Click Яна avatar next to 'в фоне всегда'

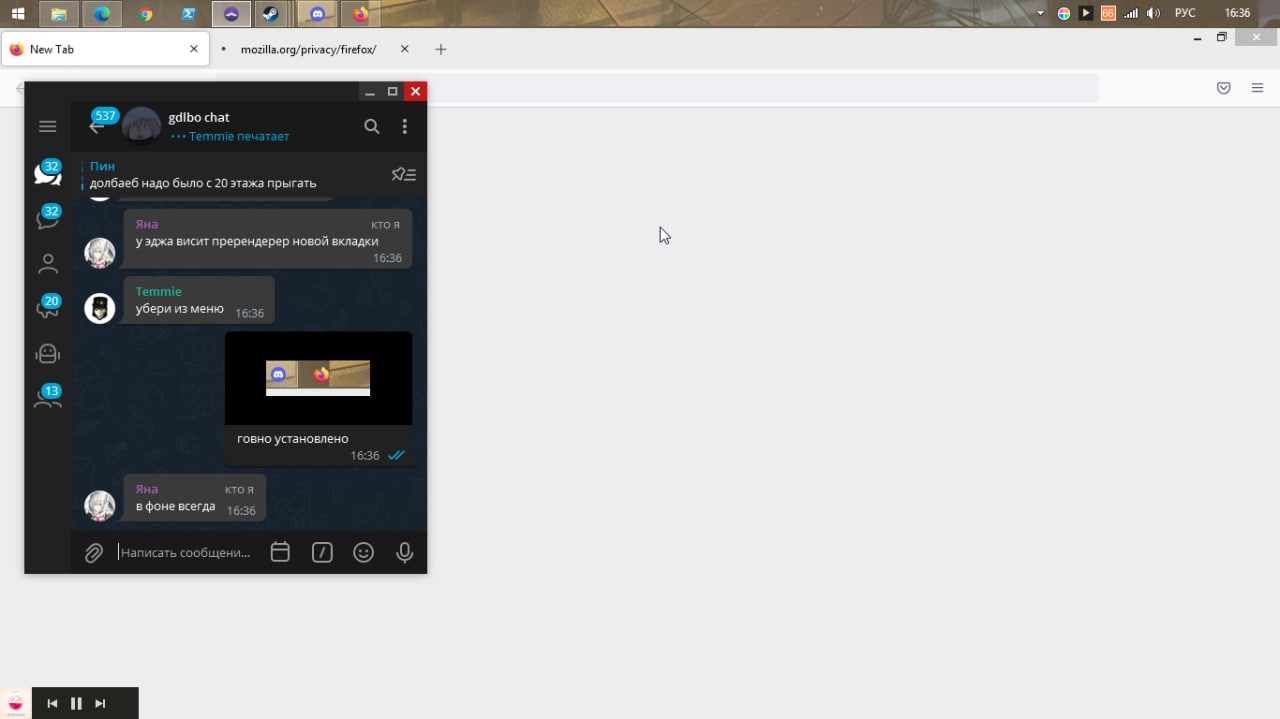[x=99, y=505]
